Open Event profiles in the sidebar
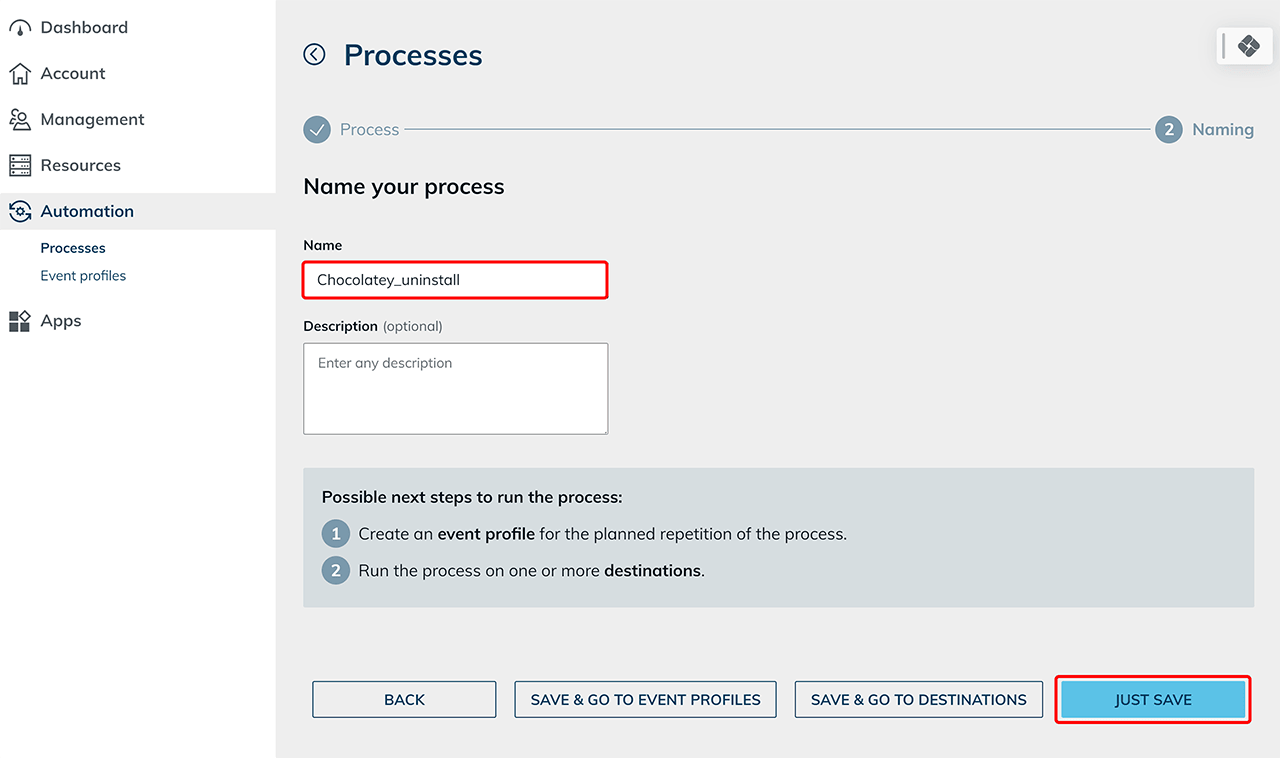Image resolution: width=1280 pixels, height=758 pixels. tap(83, 276)
